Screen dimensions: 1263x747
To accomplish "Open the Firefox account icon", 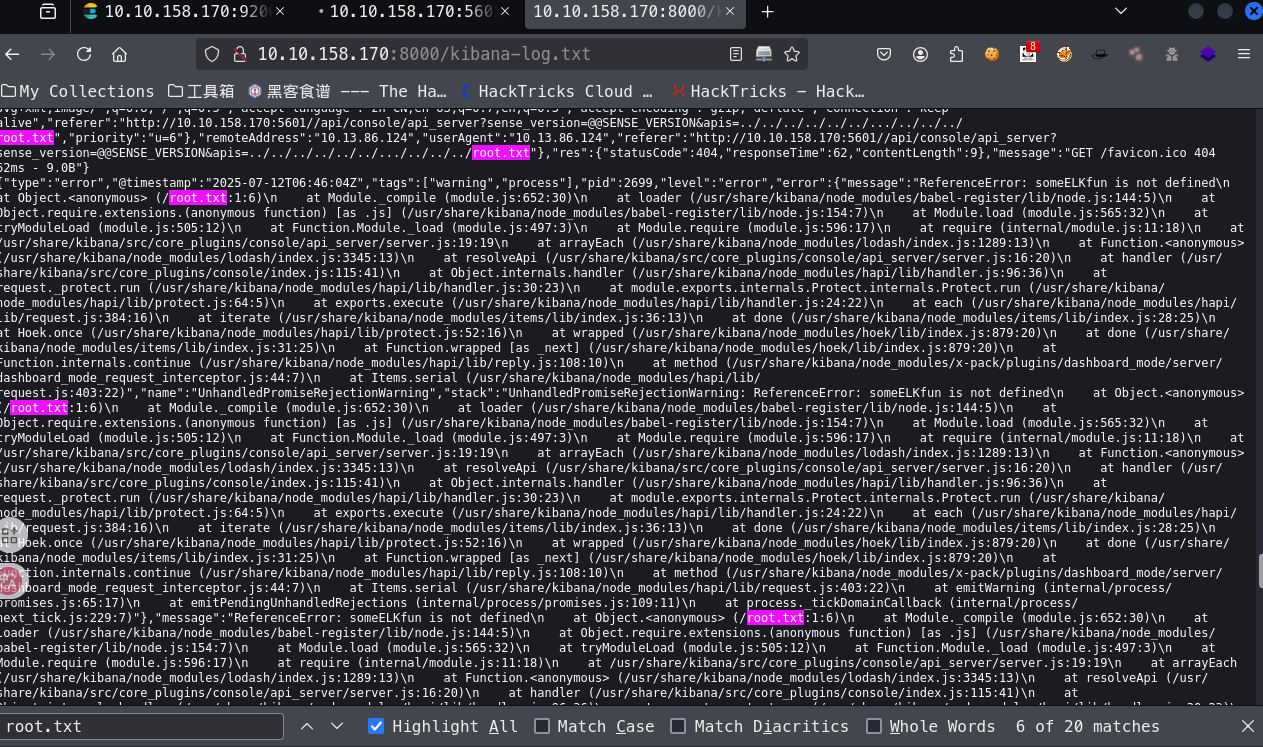I will (x=920, y=54).
